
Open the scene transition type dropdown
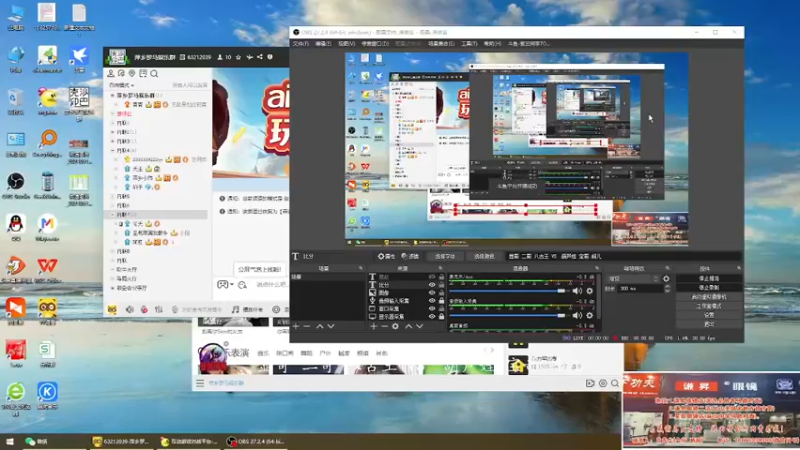click(x=633, y=279)
